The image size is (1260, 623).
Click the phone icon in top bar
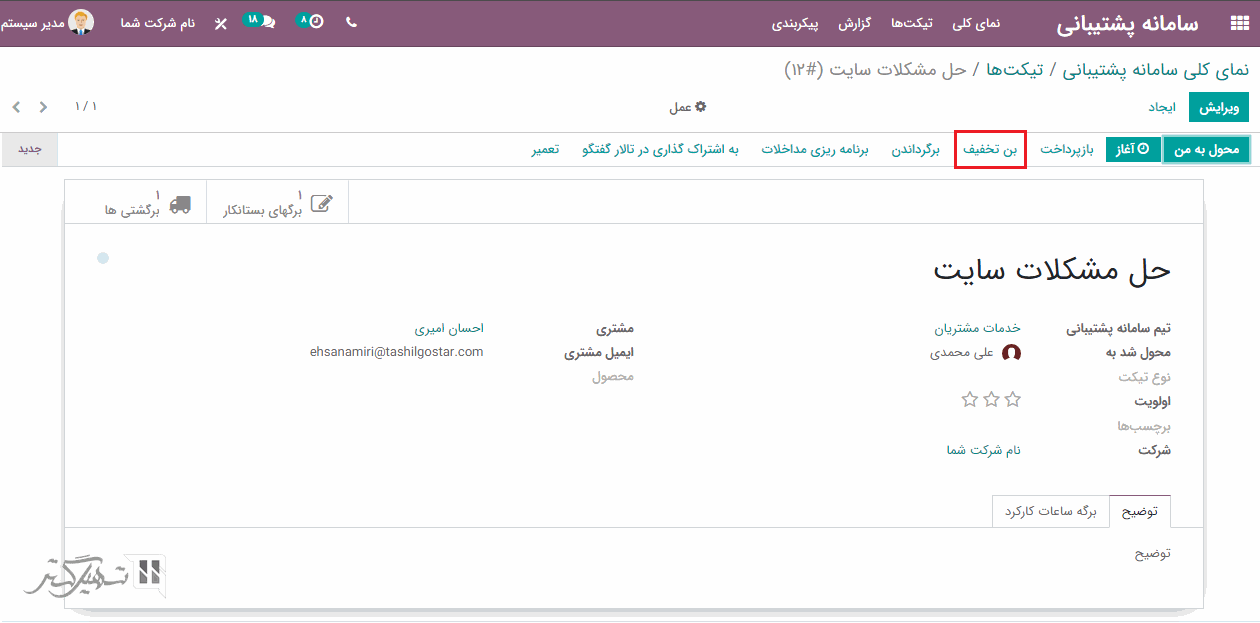pos(351,22)
